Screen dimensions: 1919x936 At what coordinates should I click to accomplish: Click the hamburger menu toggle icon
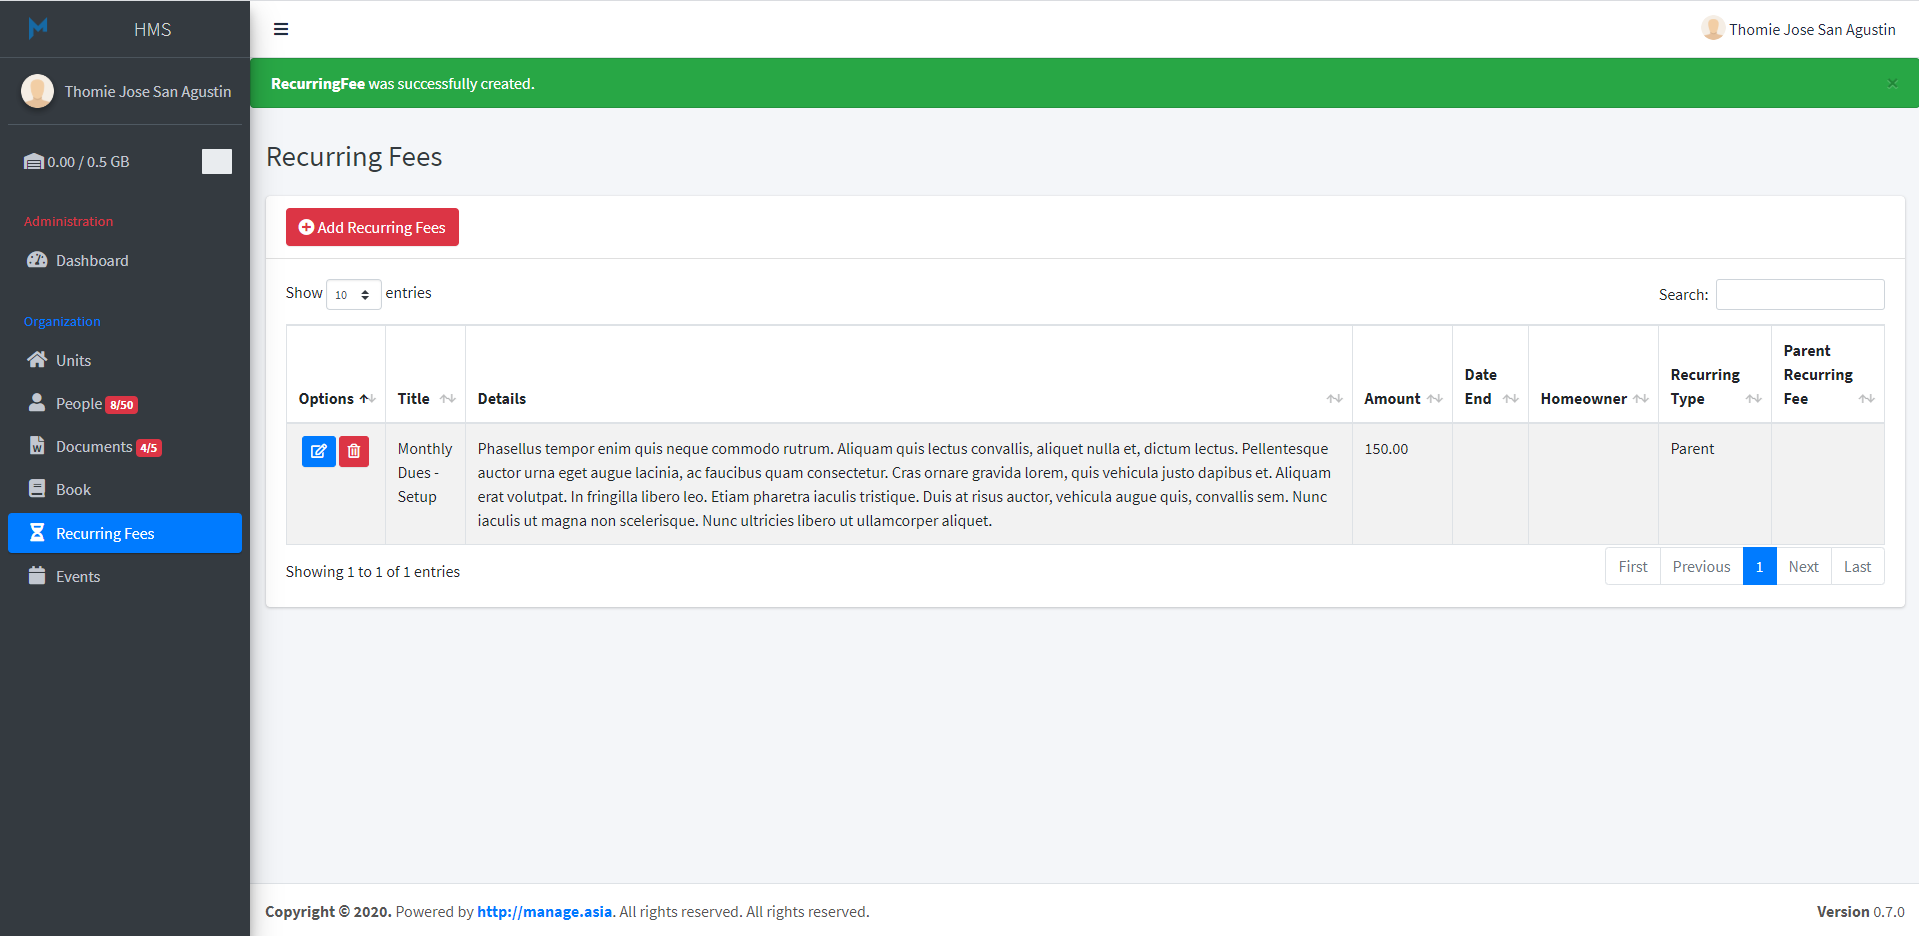[x=281, y=29]
